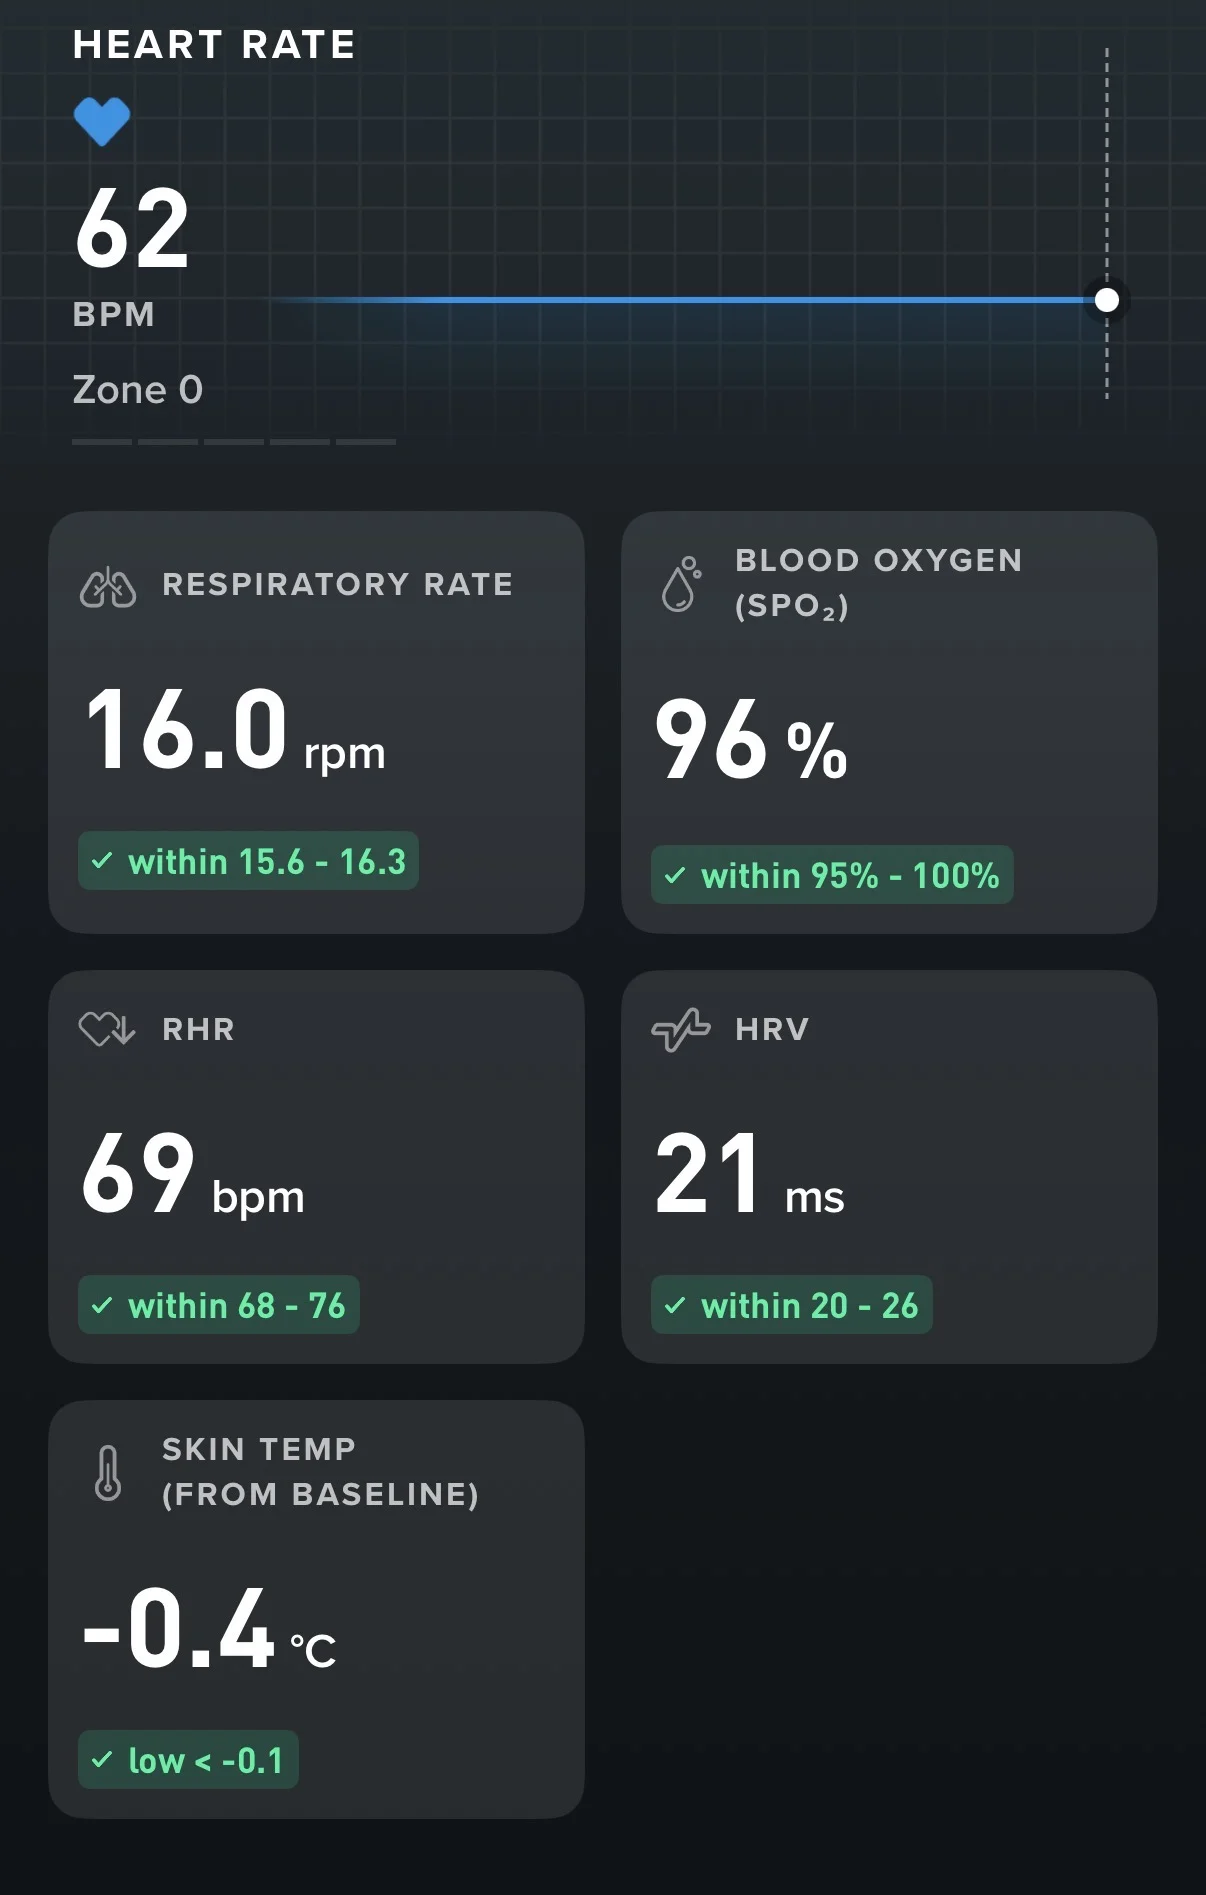Tap the checkmark in 'within 15.6 - 16.3'
The width and height of the screenshot is (1206, 1895).
(x=102, y=860)
